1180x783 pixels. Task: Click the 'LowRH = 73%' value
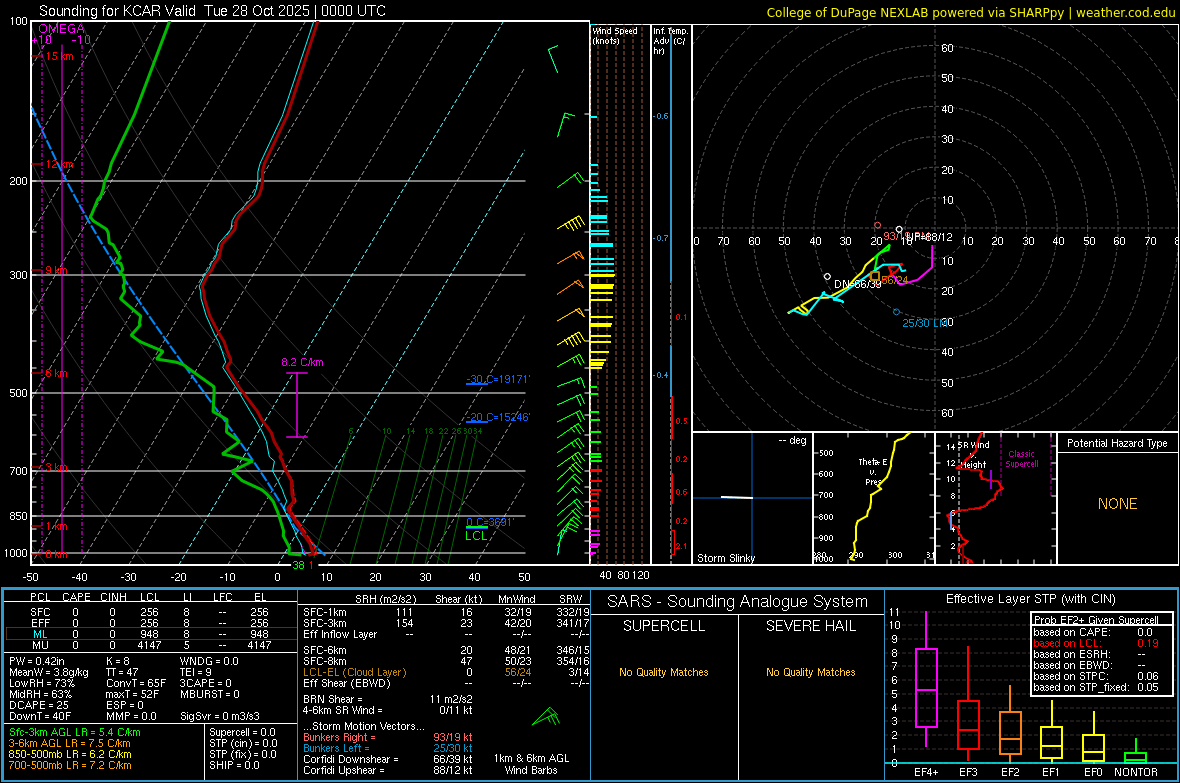coord(42,683)
